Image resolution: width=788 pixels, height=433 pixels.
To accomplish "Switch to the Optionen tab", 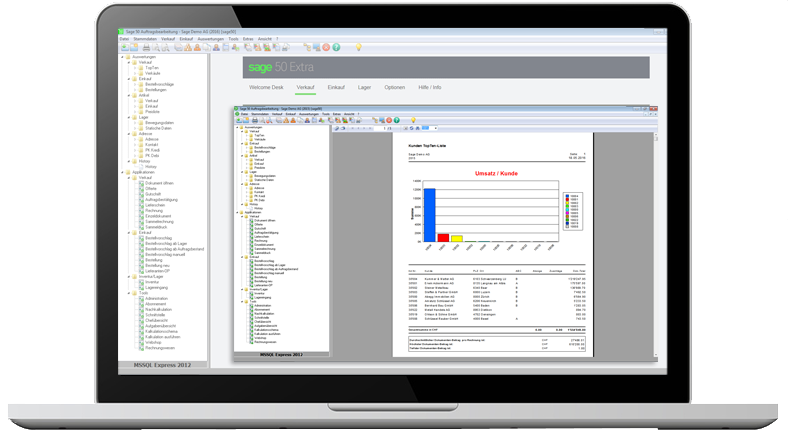I will click(395, 87).
